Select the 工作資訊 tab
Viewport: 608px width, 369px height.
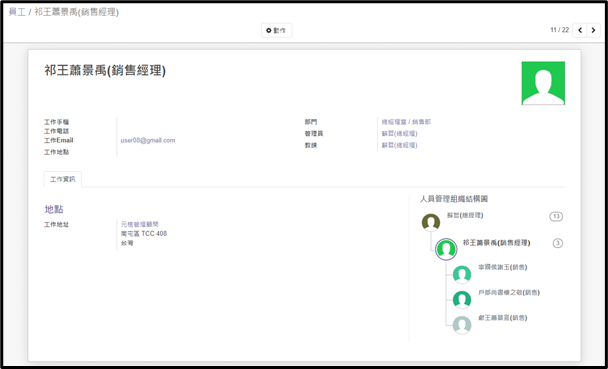click(63, 179)
